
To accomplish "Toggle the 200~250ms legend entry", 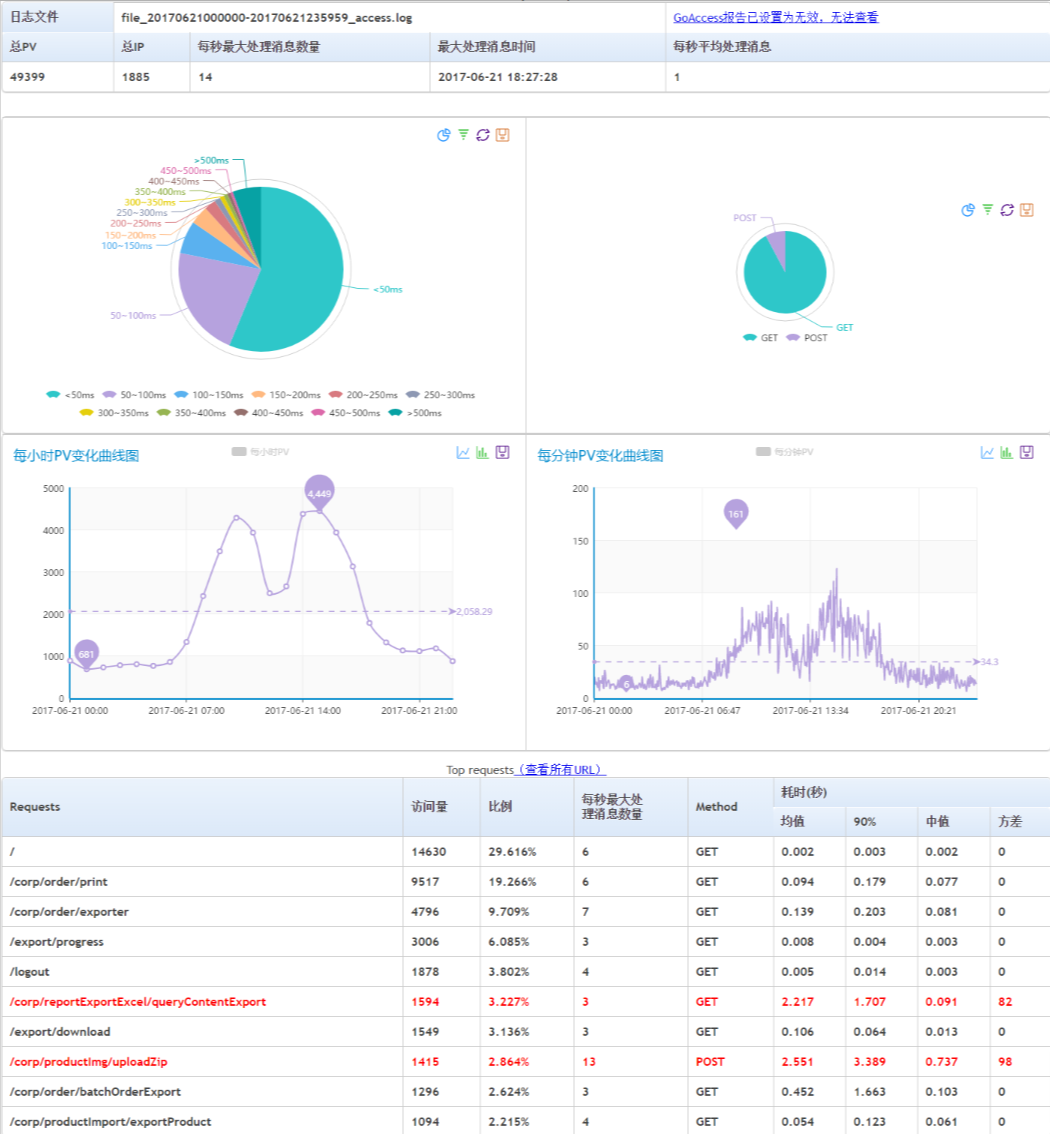I will tap(363, 395).
